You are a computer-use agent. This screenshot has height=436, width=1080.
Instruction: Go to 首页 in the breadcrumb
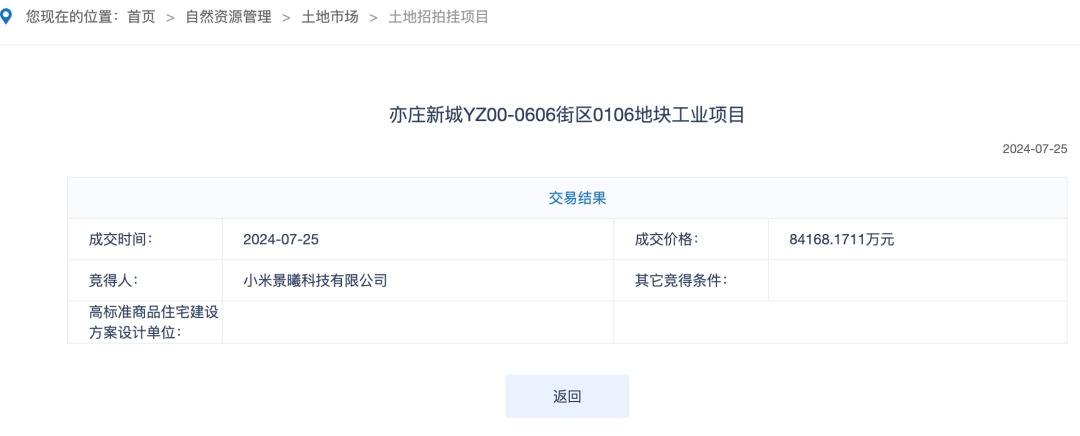click(141, 17)
